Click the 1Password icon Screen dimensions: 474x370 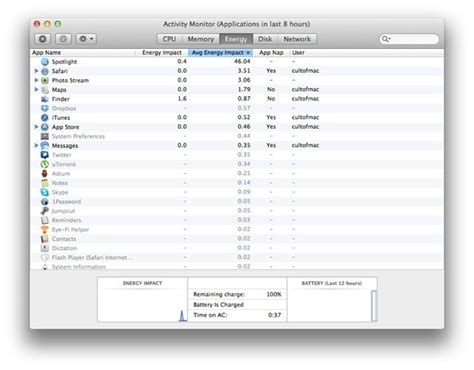45,202
